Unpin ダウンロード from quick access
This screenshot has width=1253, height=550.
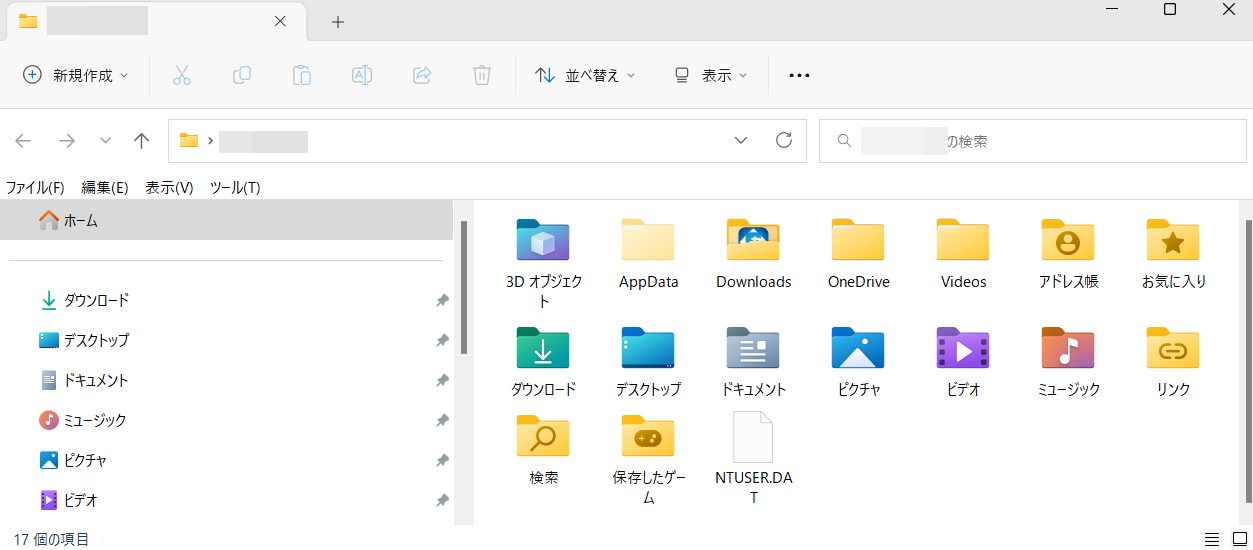442,300
